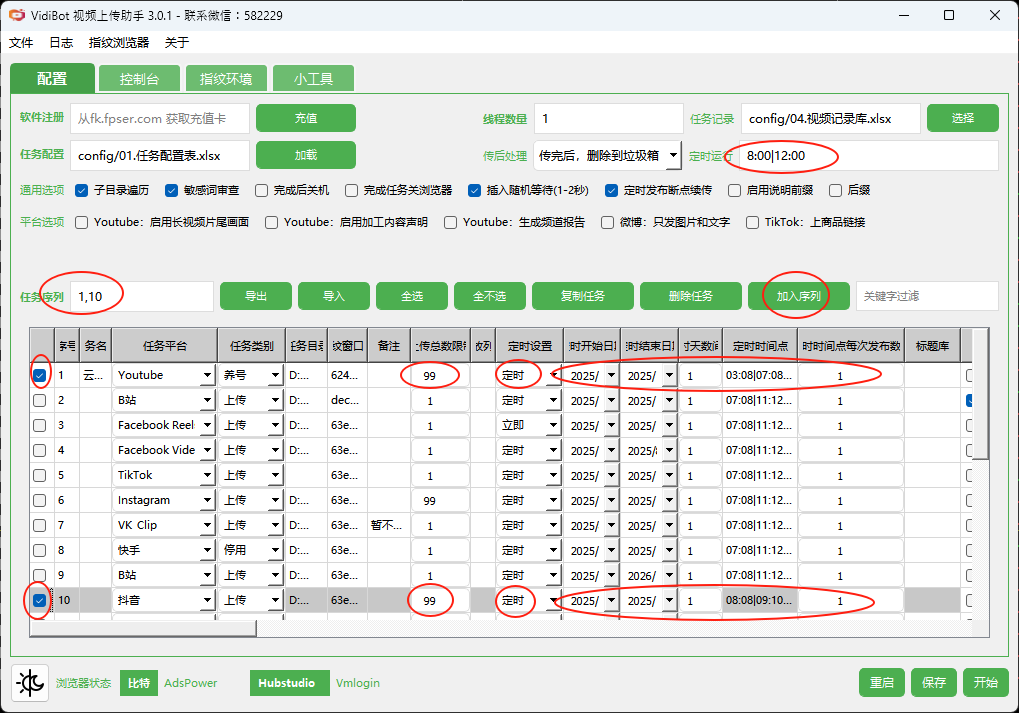Switch to the 指纹环境 tab
Screen dimensions: 1019x713
pos(226,79)
